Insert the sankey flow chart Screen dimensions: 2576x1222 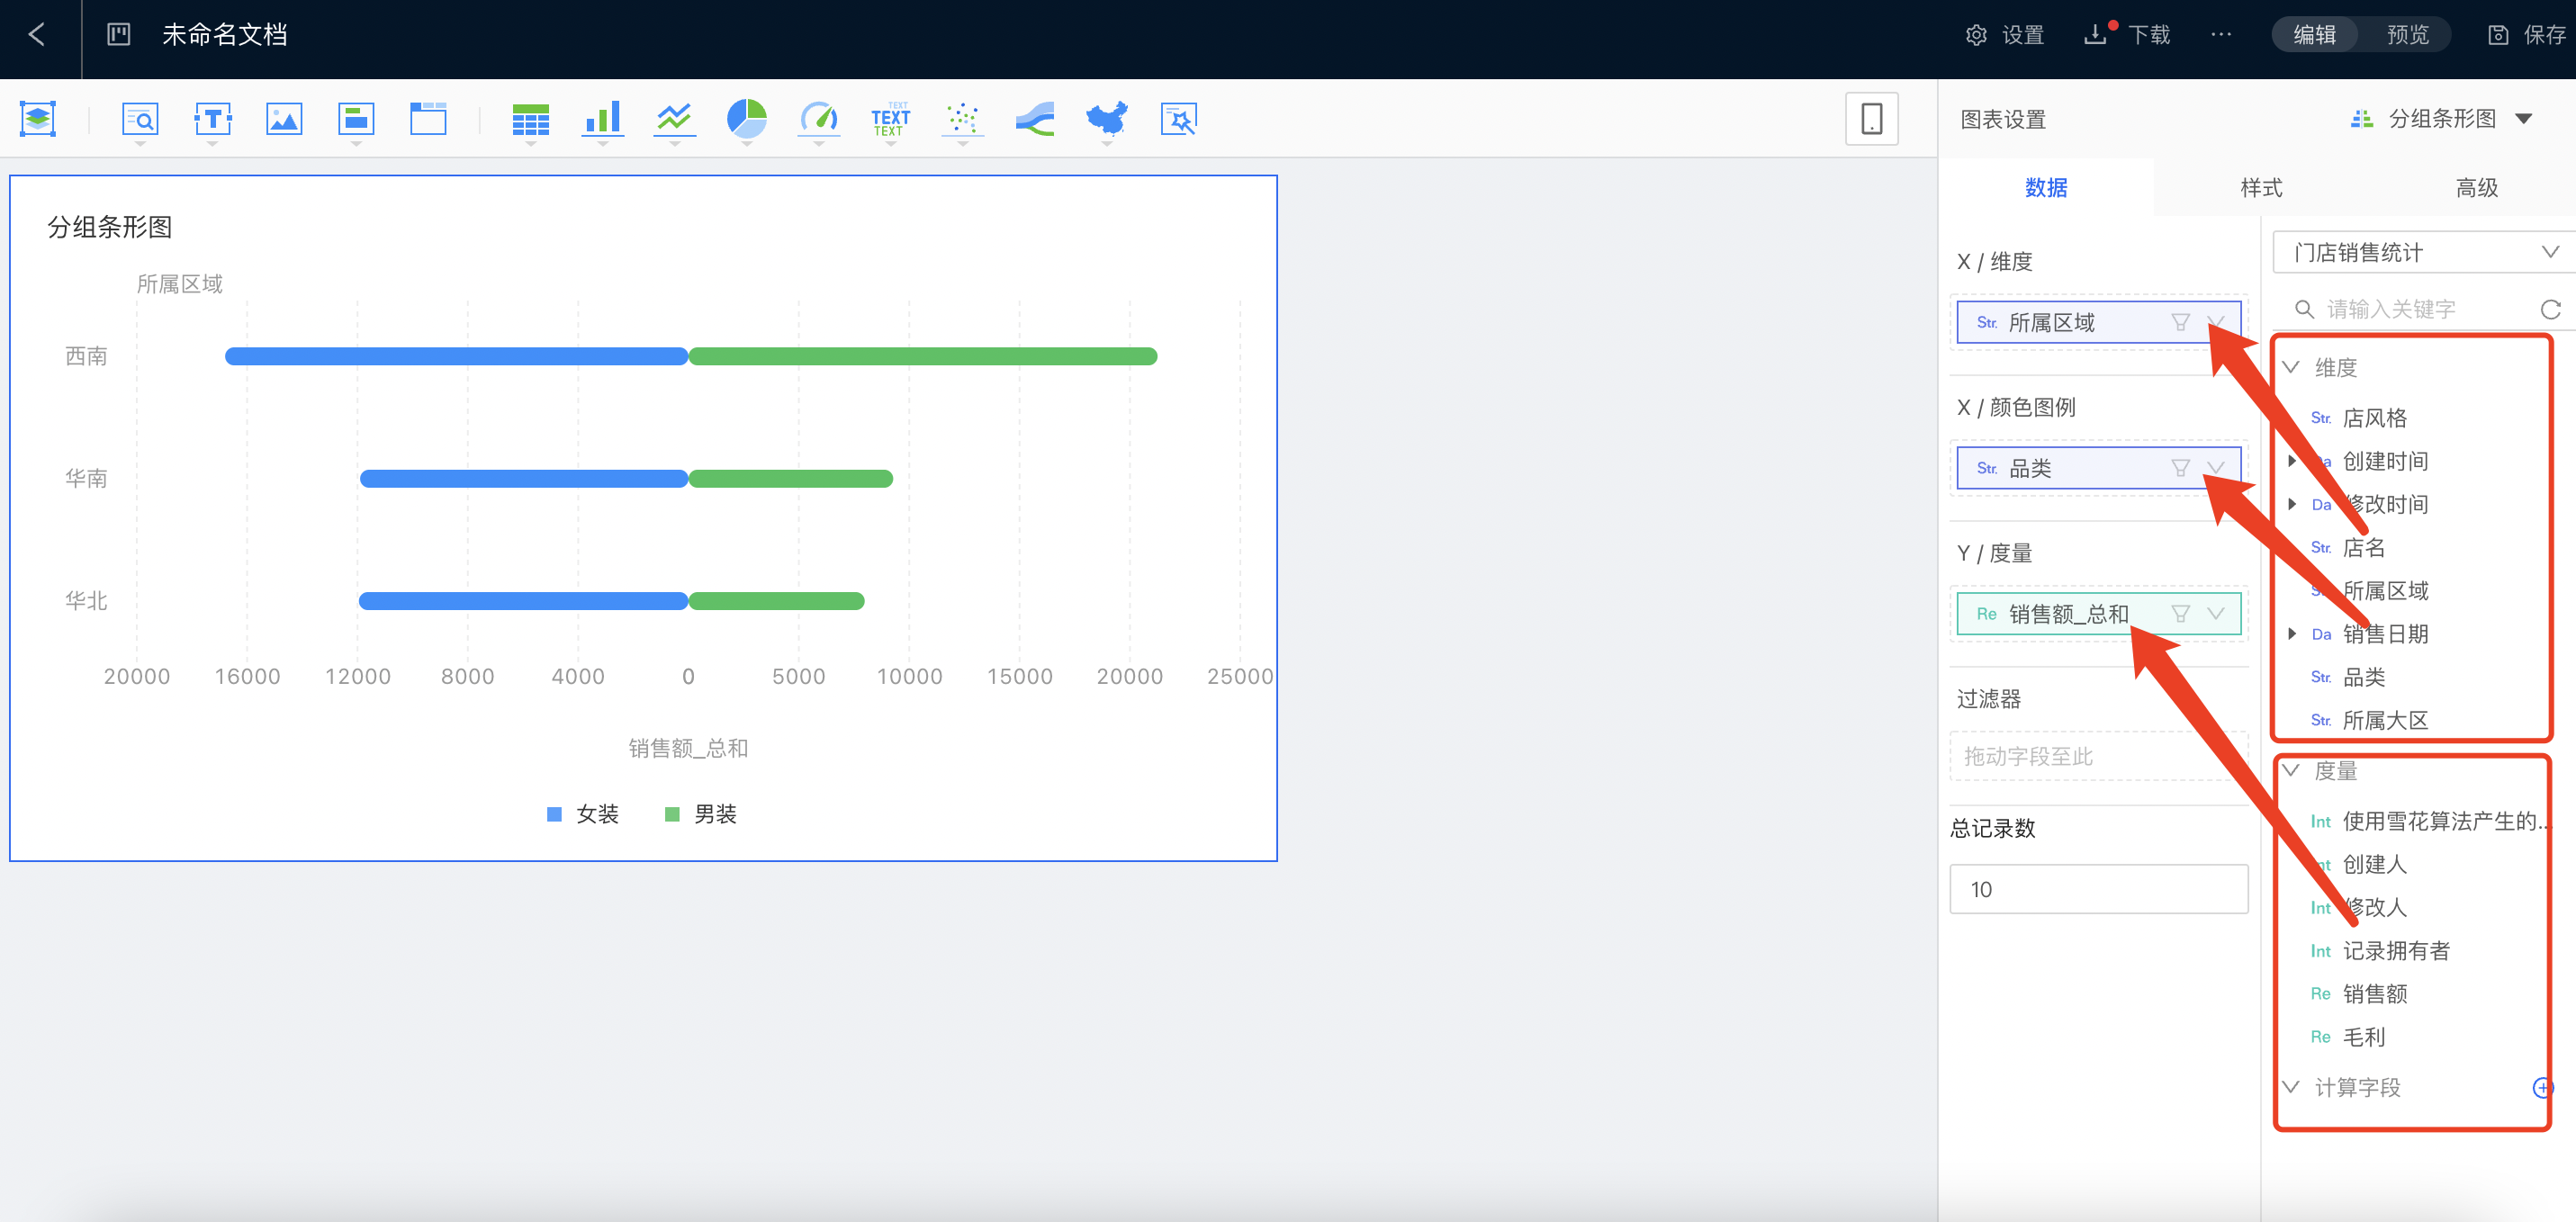point(1034,119)
